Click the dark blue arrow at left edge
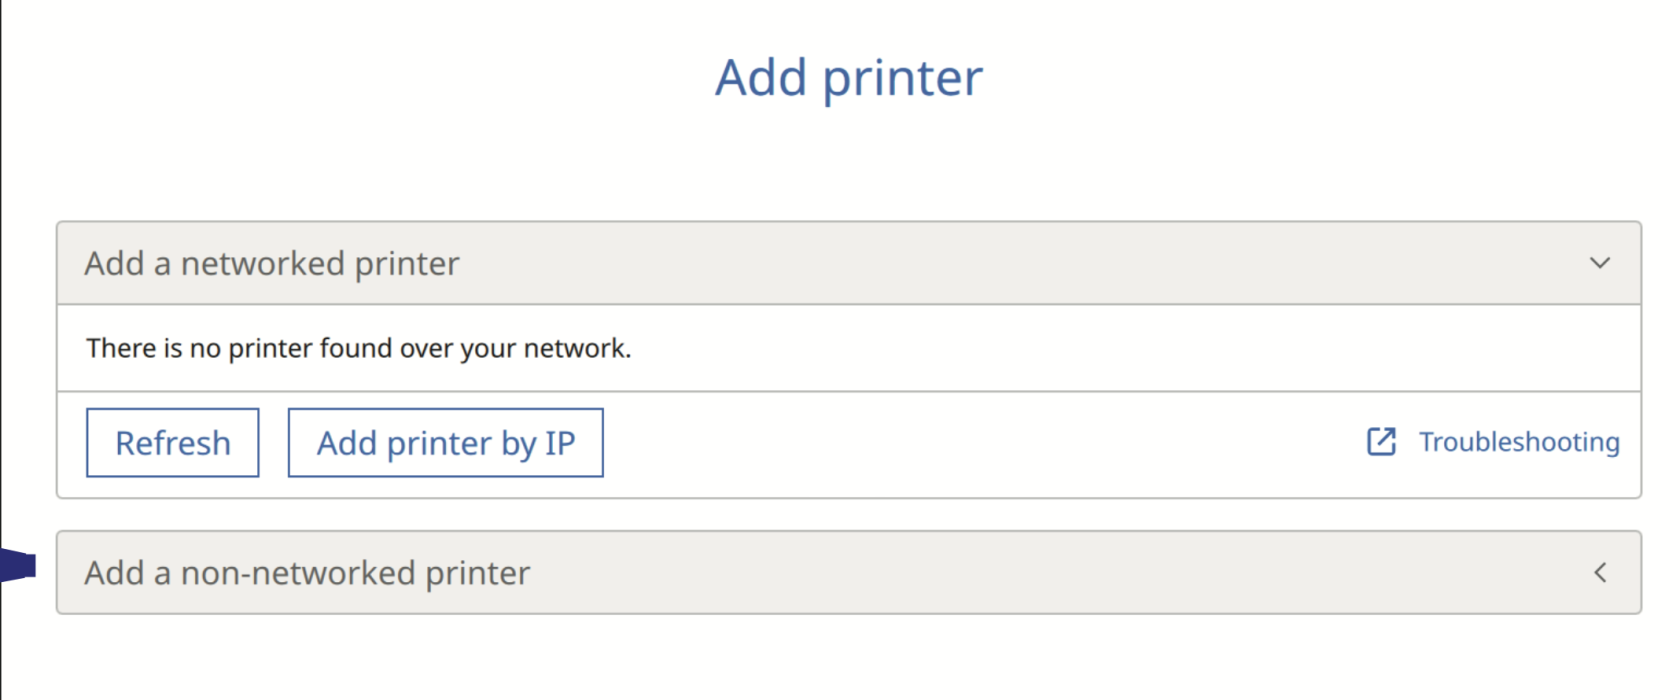 point(18,566)
